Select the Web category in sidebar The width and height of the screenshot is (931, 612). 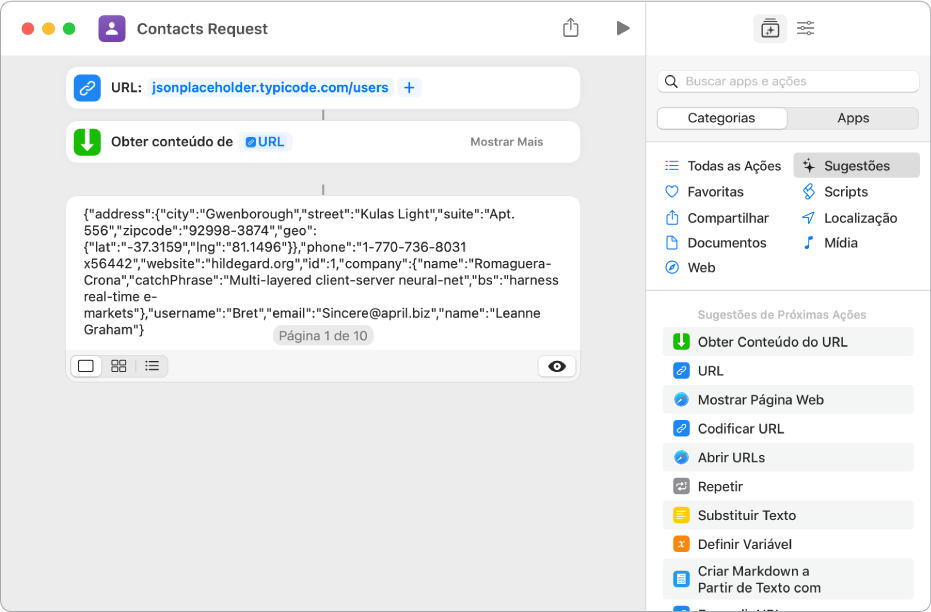(704, 267)
